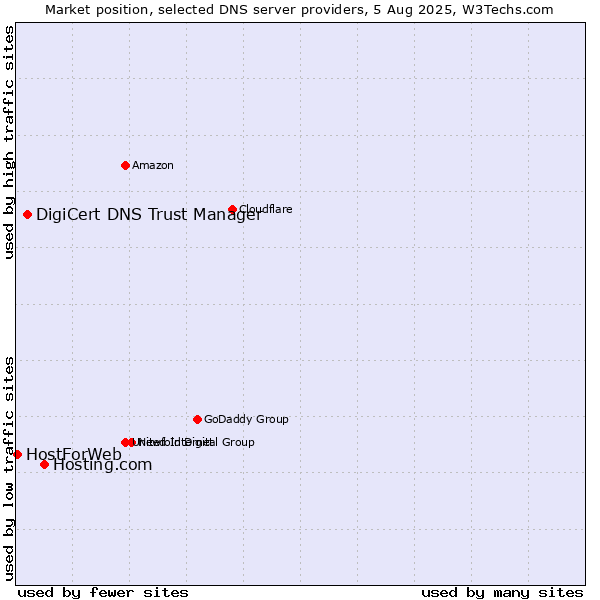Click the HostForWeb red data point
This screenshot has width=600, height=600.
point(17,454)
